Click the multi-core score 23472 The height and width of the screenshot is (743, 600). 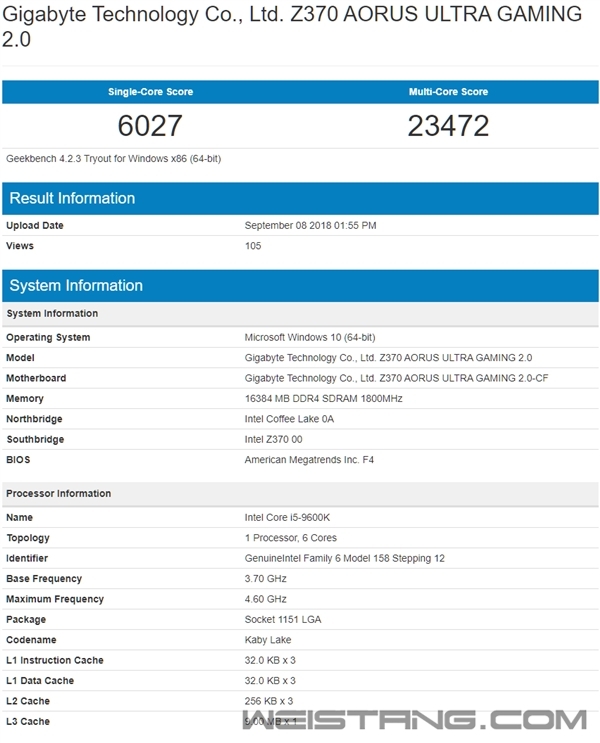(448, 126)
